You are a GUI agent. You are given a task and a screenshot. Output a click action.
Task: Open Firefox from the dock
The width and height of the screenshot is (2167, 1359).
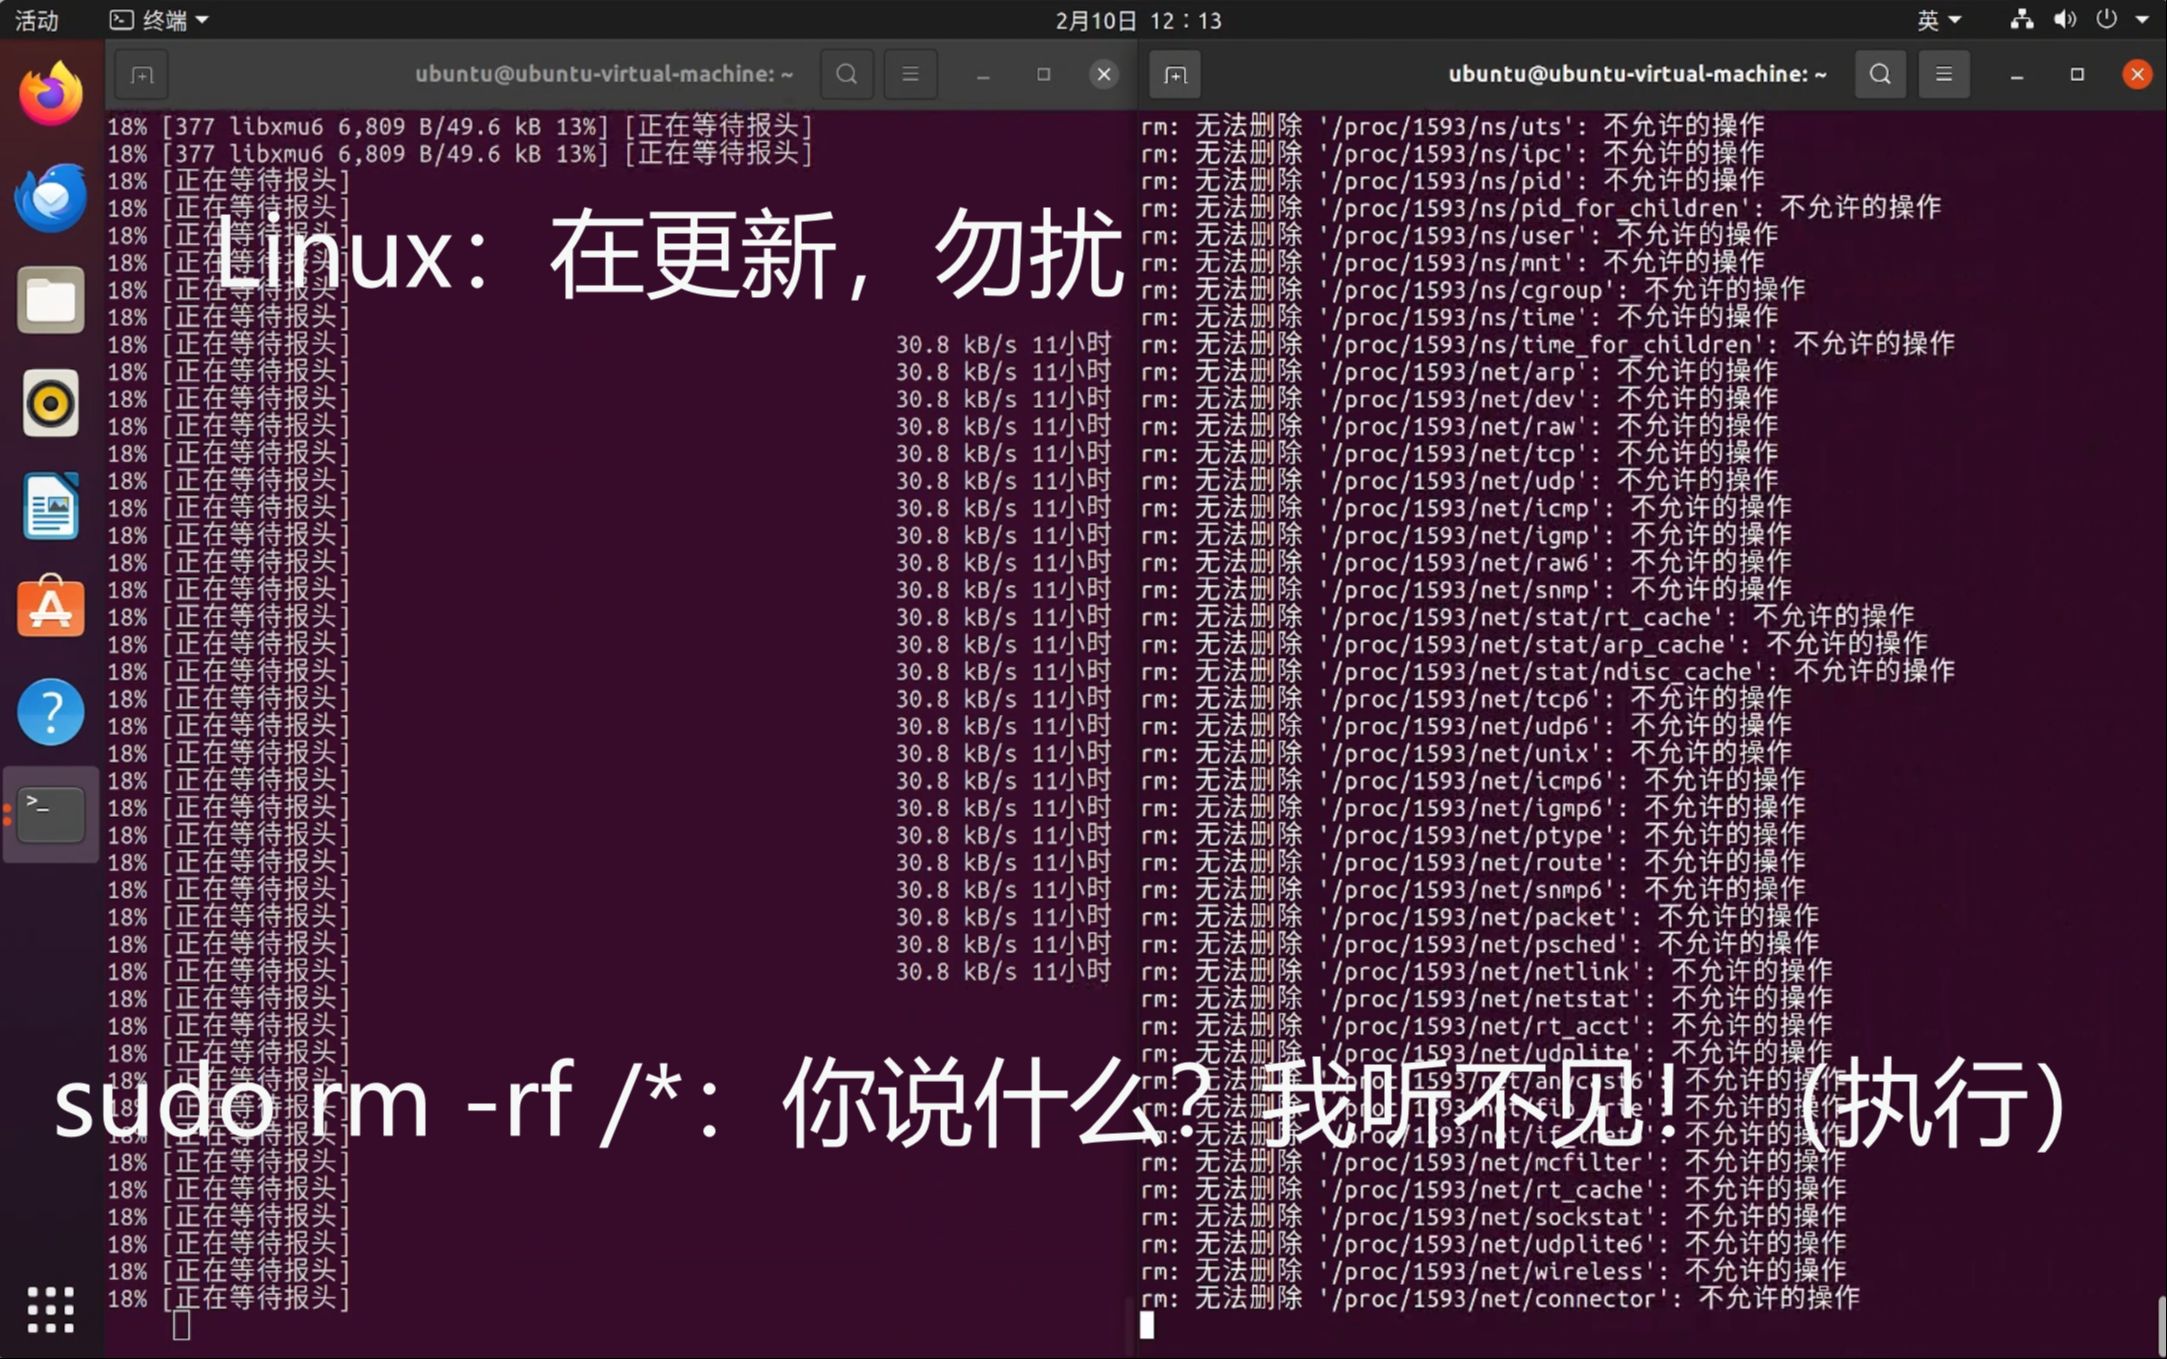click(x=51, y=93)
